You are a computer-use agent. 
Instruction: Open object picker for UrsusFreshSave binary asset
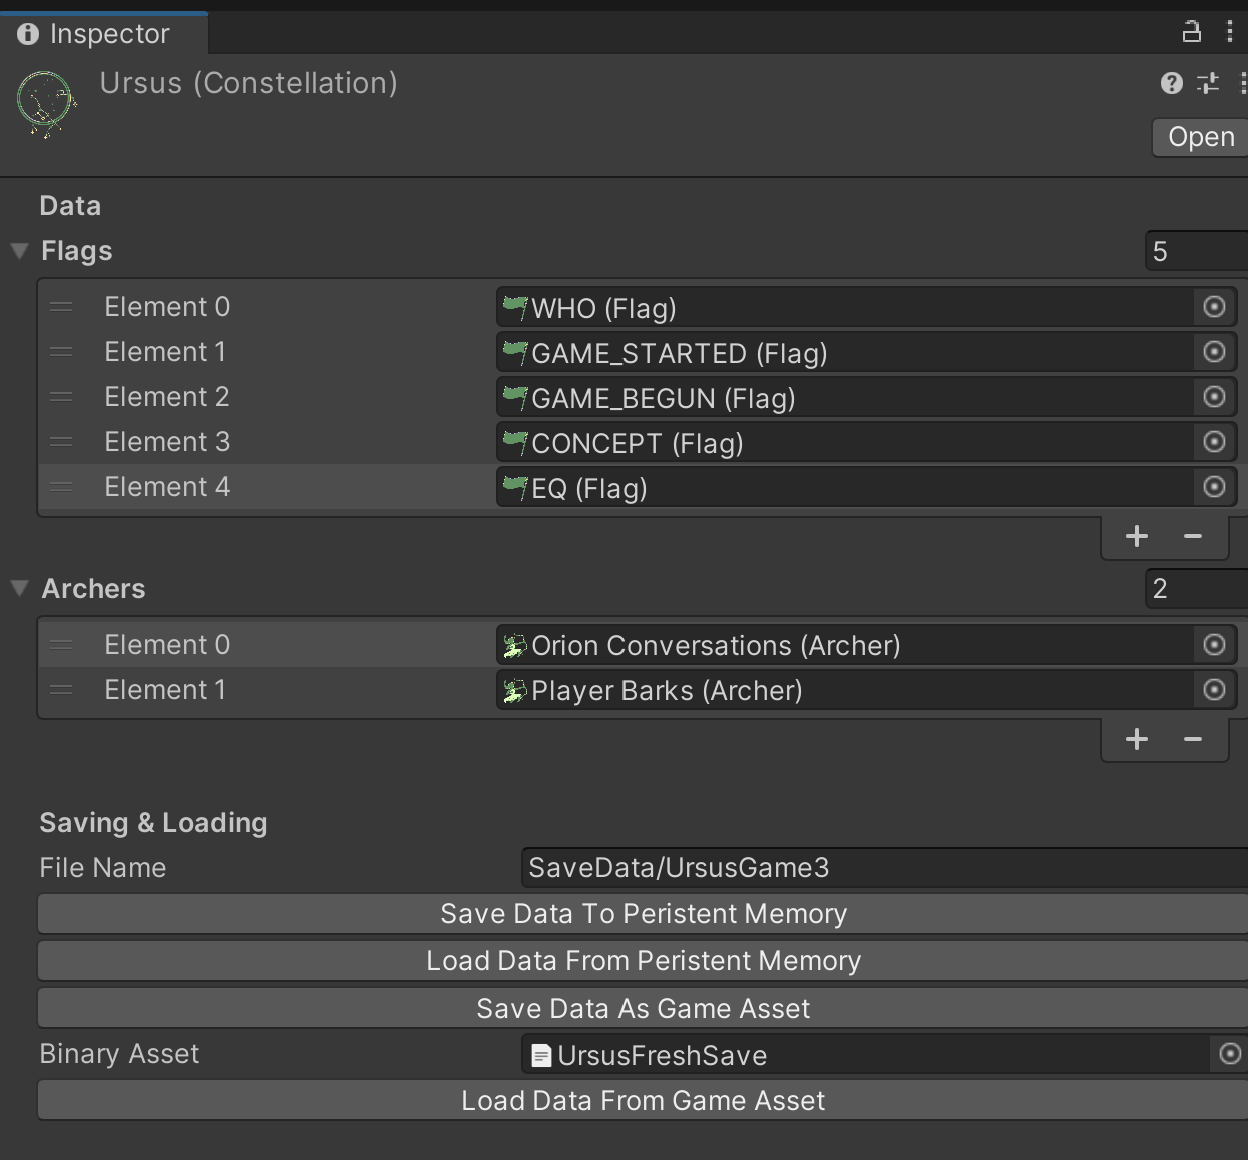click(1230, 1054)
